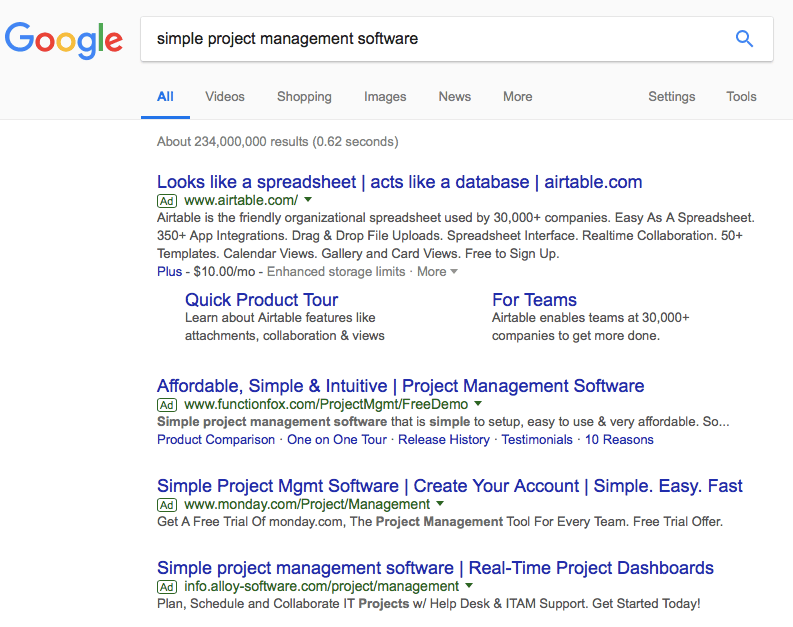Screen dimensions: 793x627
Task: Click the Google logo
Action: click(x=64, y=40)
